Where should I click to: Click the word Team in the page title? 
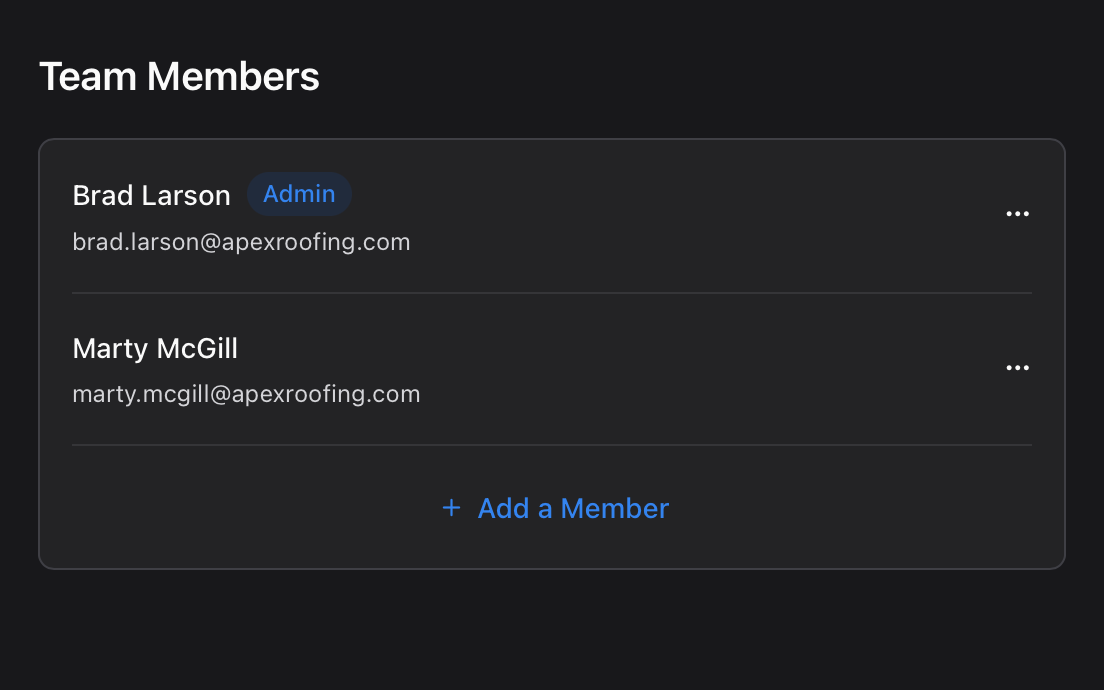(x=88, y=77)
